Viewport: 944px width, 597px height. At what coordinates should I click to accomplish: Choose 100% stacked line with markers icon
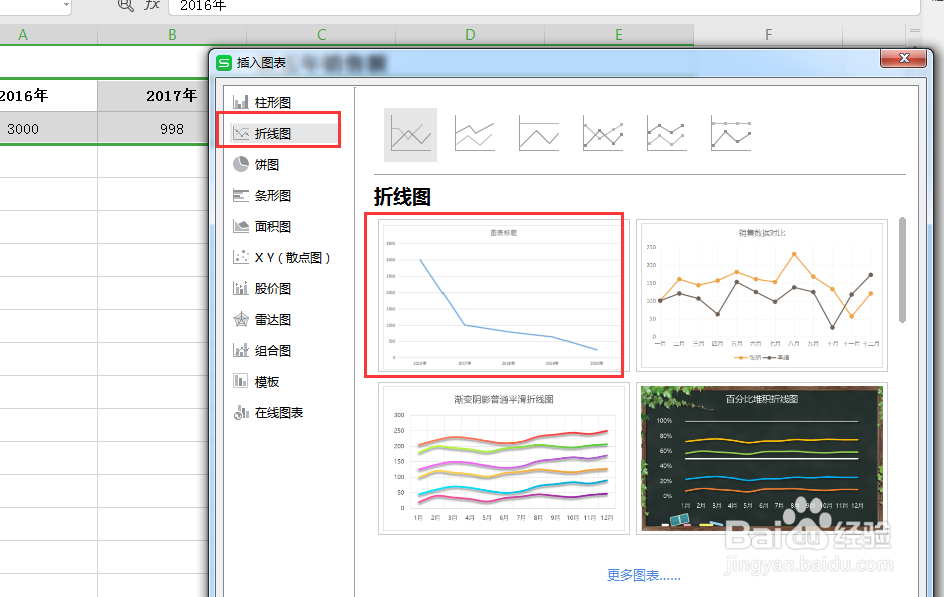[731, 134]
